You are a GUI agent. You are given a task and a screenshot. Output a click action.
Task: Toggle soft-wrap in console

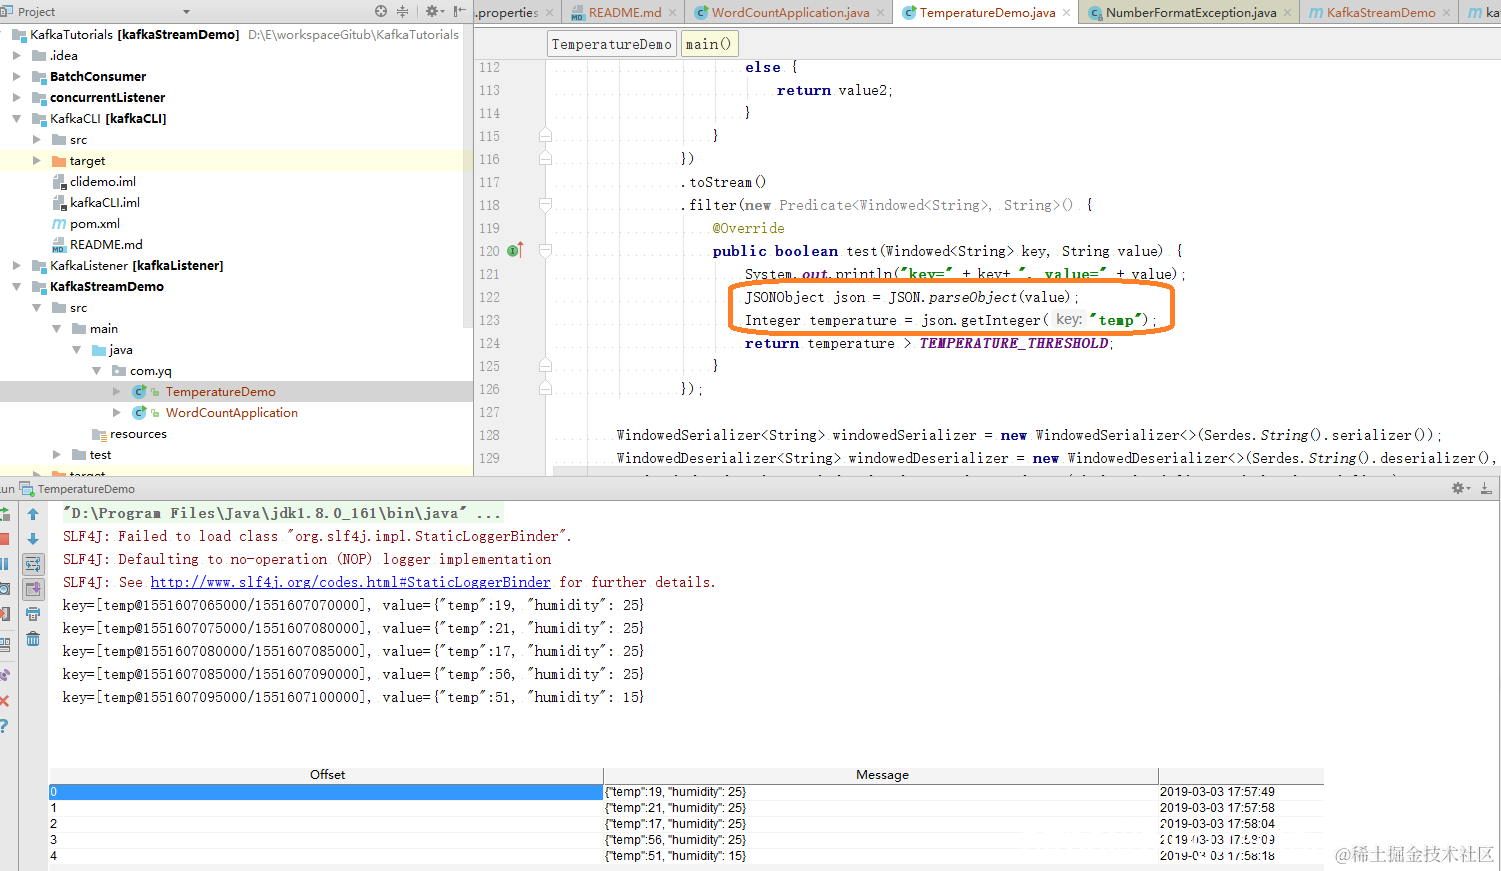pos(33,564)
